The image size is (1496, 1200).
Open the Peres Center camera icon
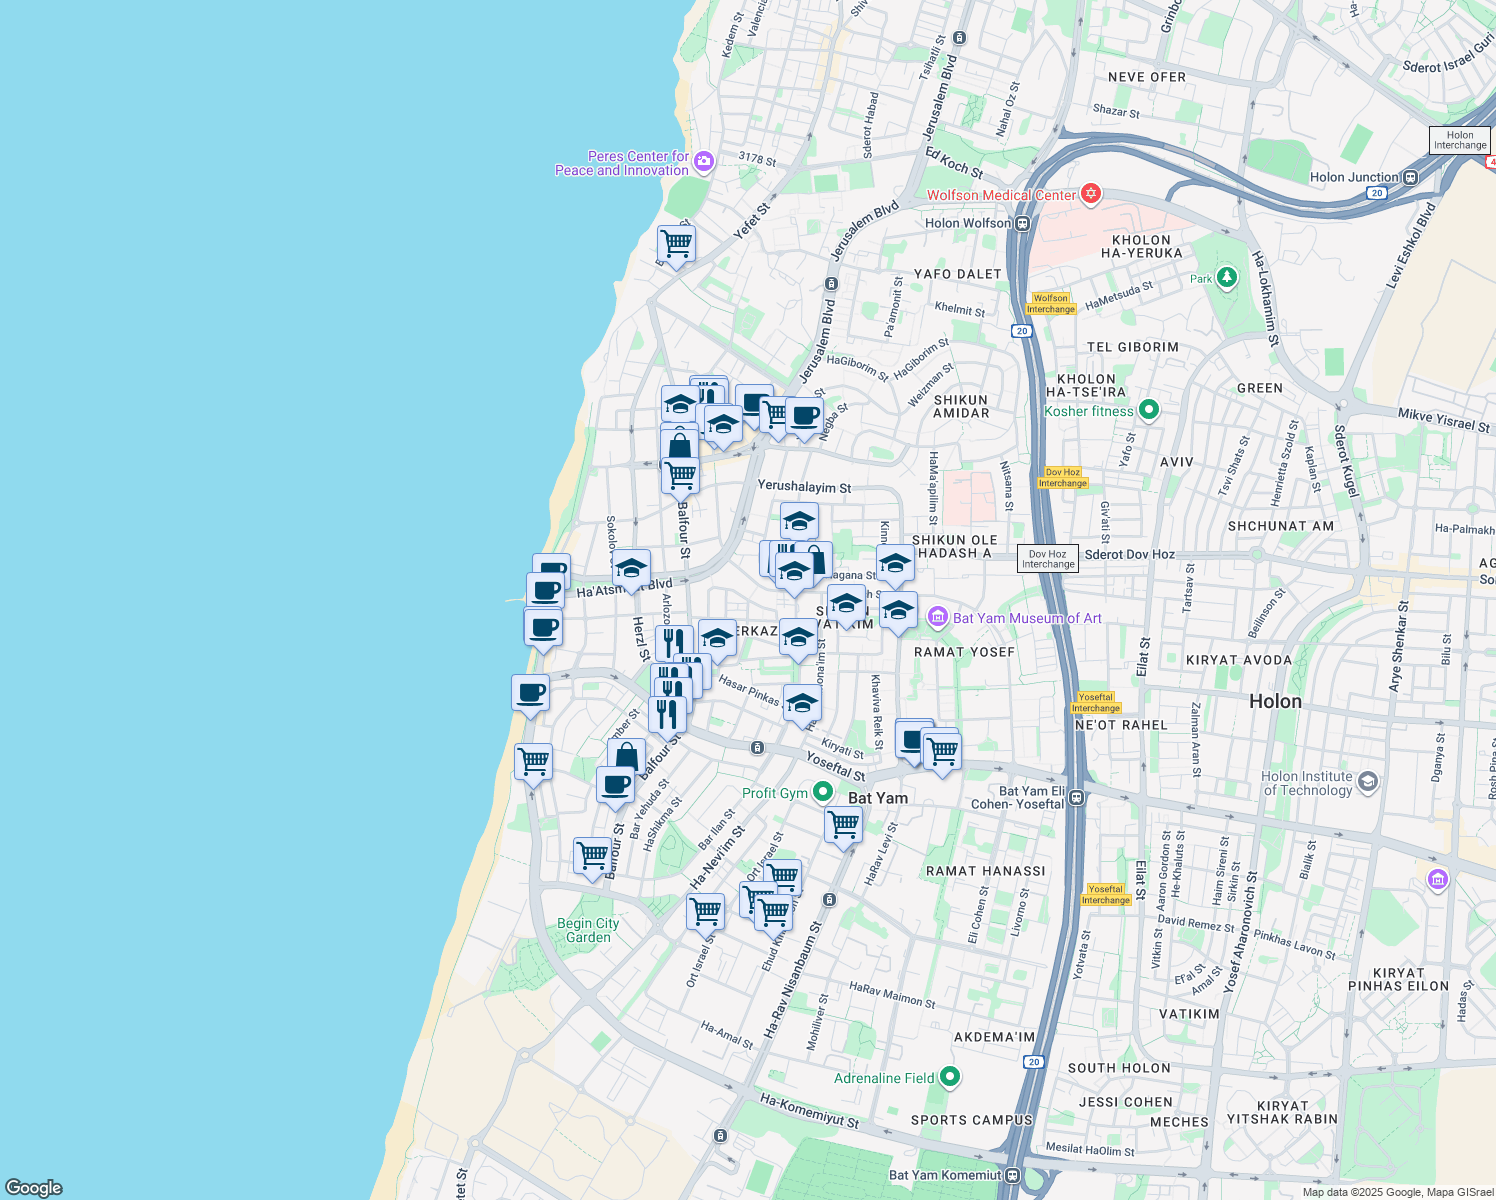pos(704,162)
